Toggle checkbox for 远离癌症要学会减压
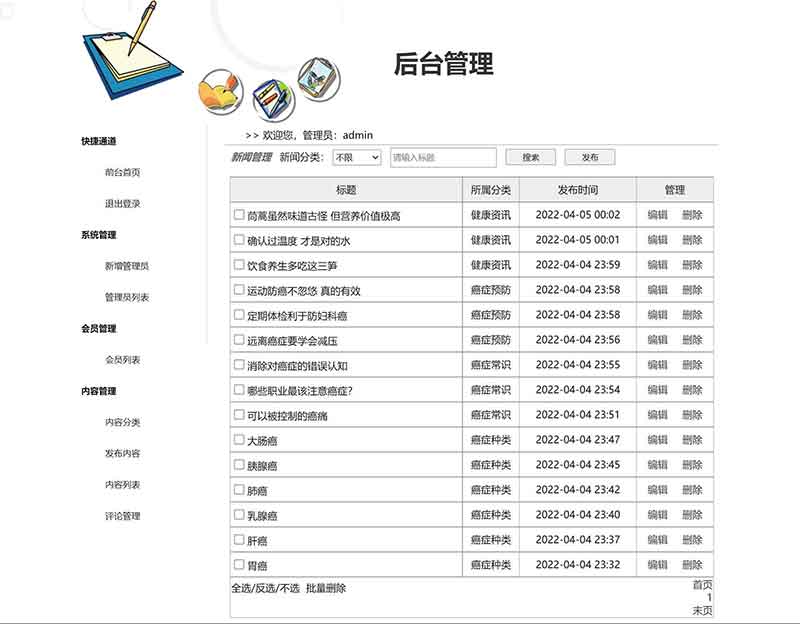The image size is (800, 624). click(239, 339)
